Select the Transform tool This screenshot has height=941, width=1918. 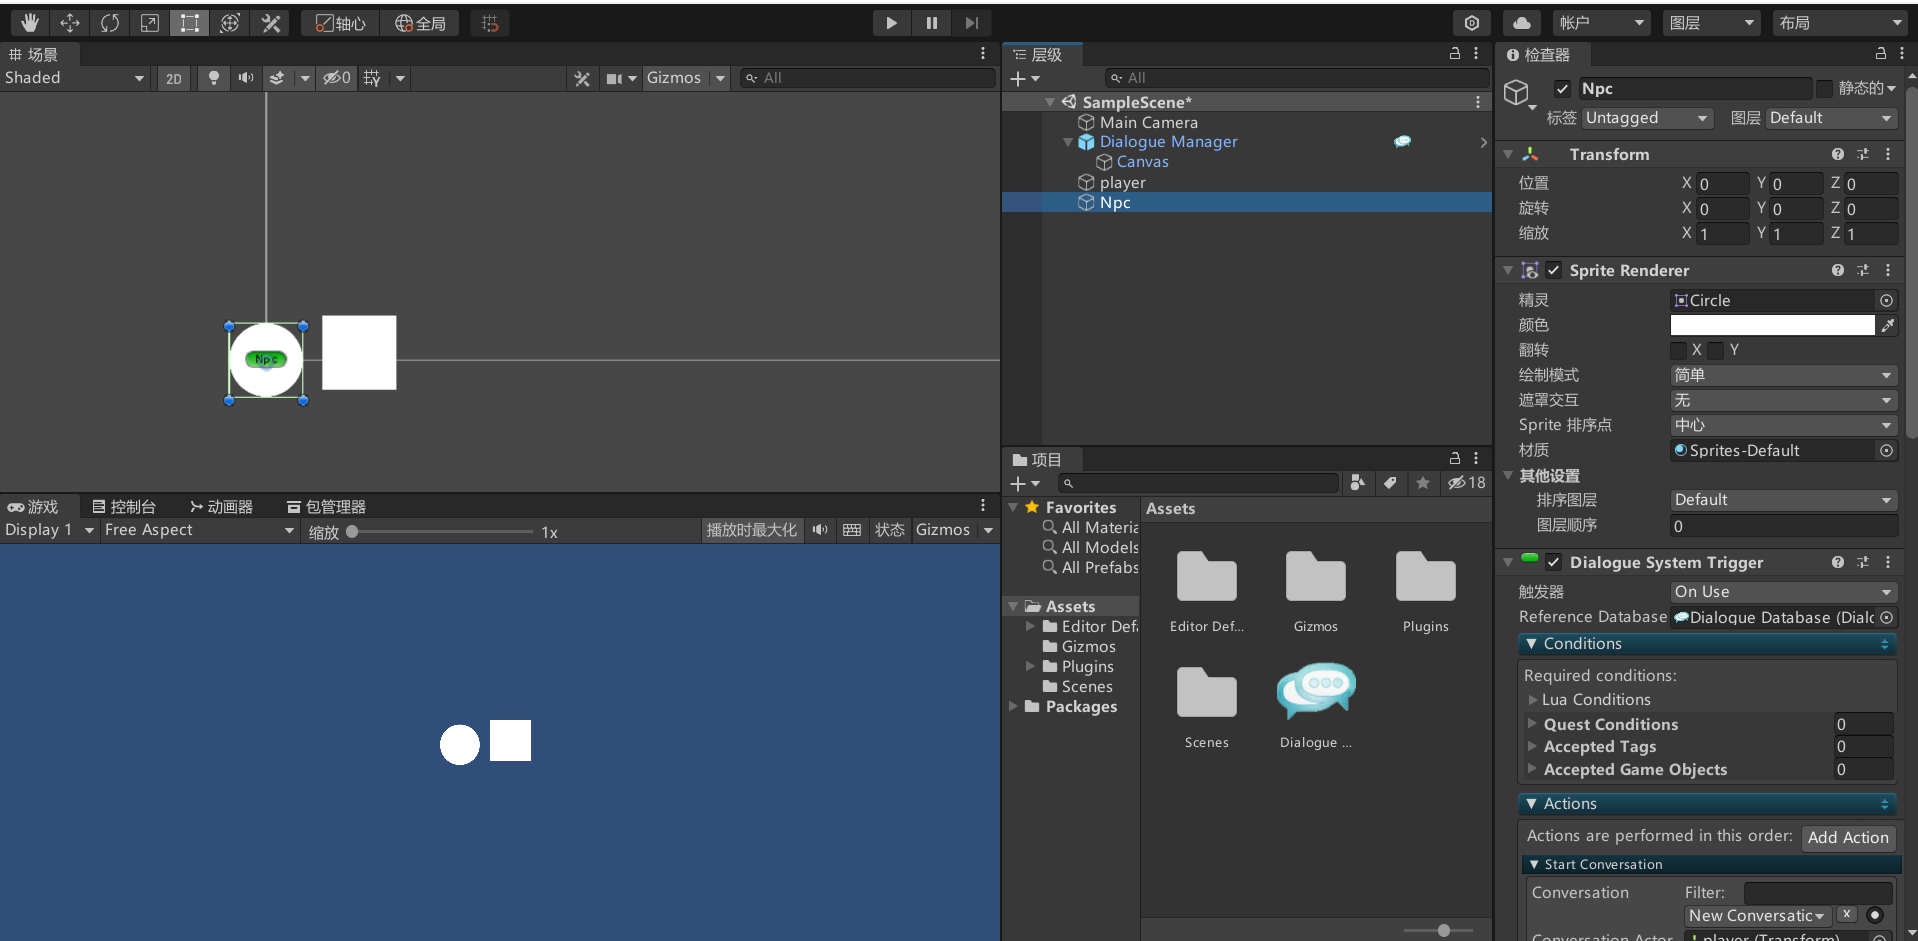tap(230, 23)
